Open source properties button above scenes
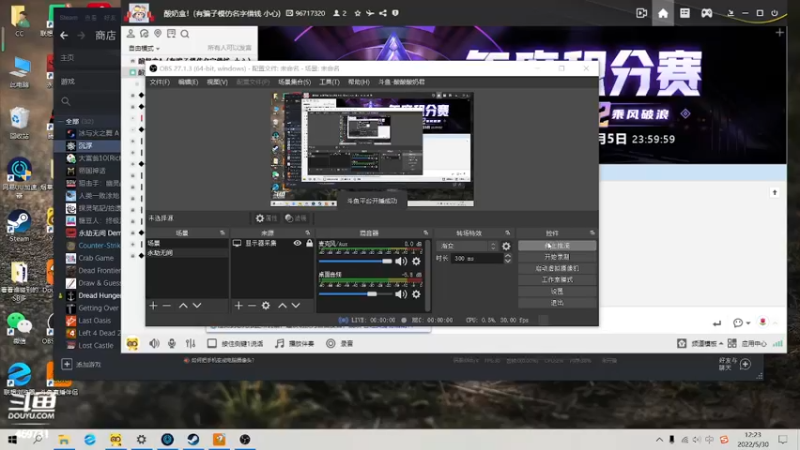Screen dimensions: 800x450 [266, 218]
